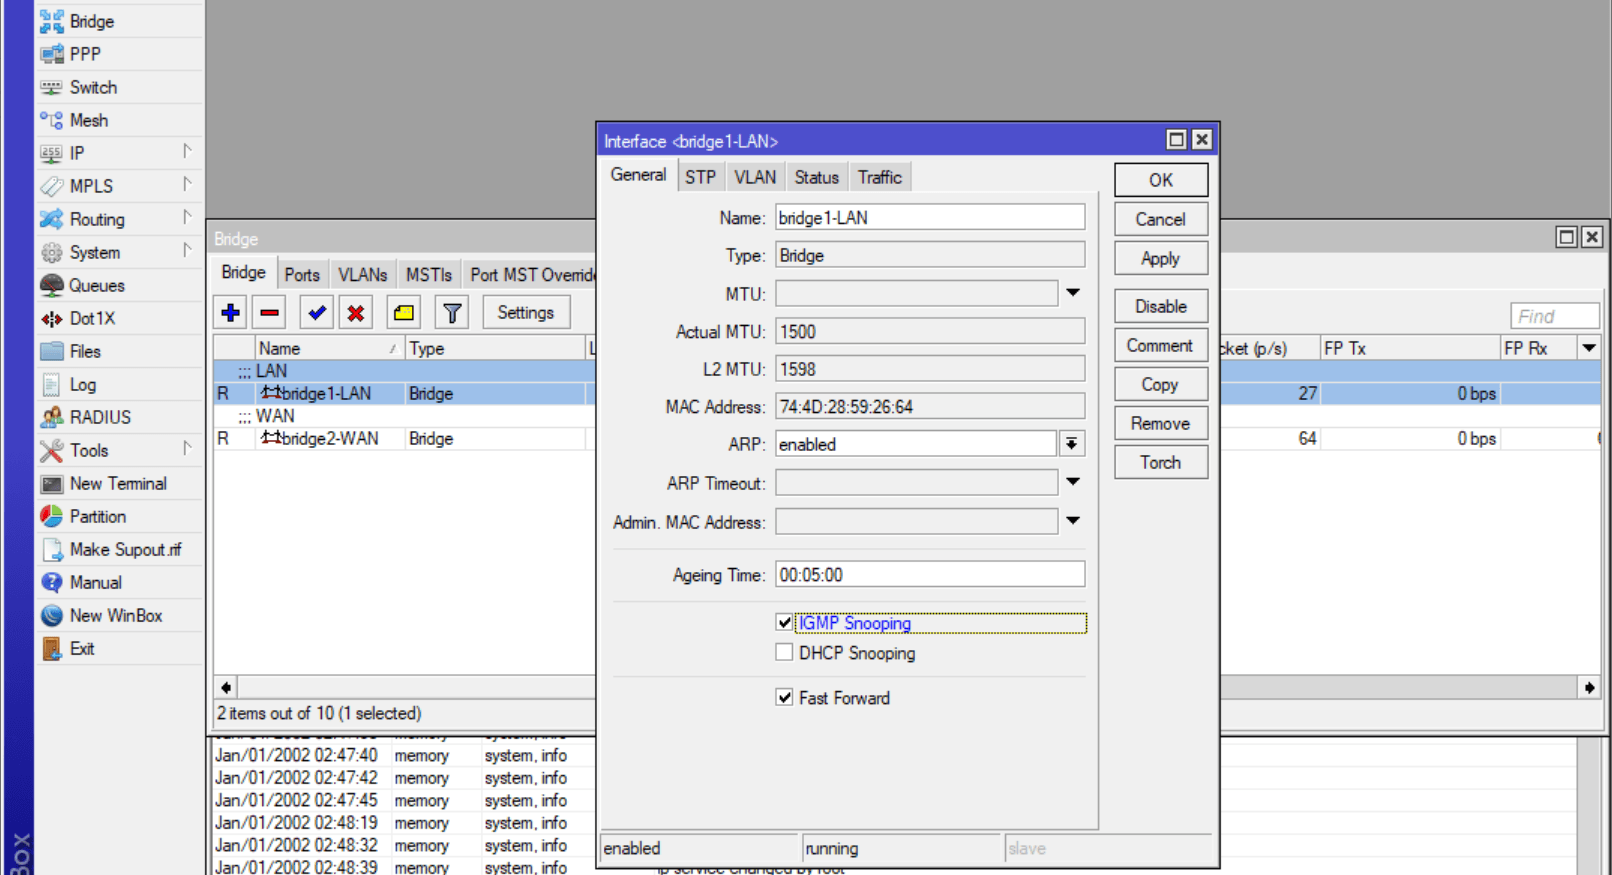Click the Disable button in Interface dialog
The width and height of the screenshot is (1612, 875).
[x=1161, y=306]
